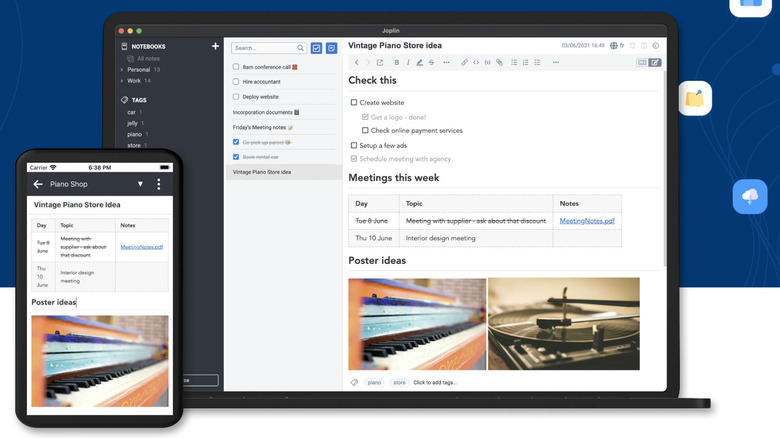Select the 'piano' tag in sidebar
This screenshot has width=780, height=438.
coord(134,134)
